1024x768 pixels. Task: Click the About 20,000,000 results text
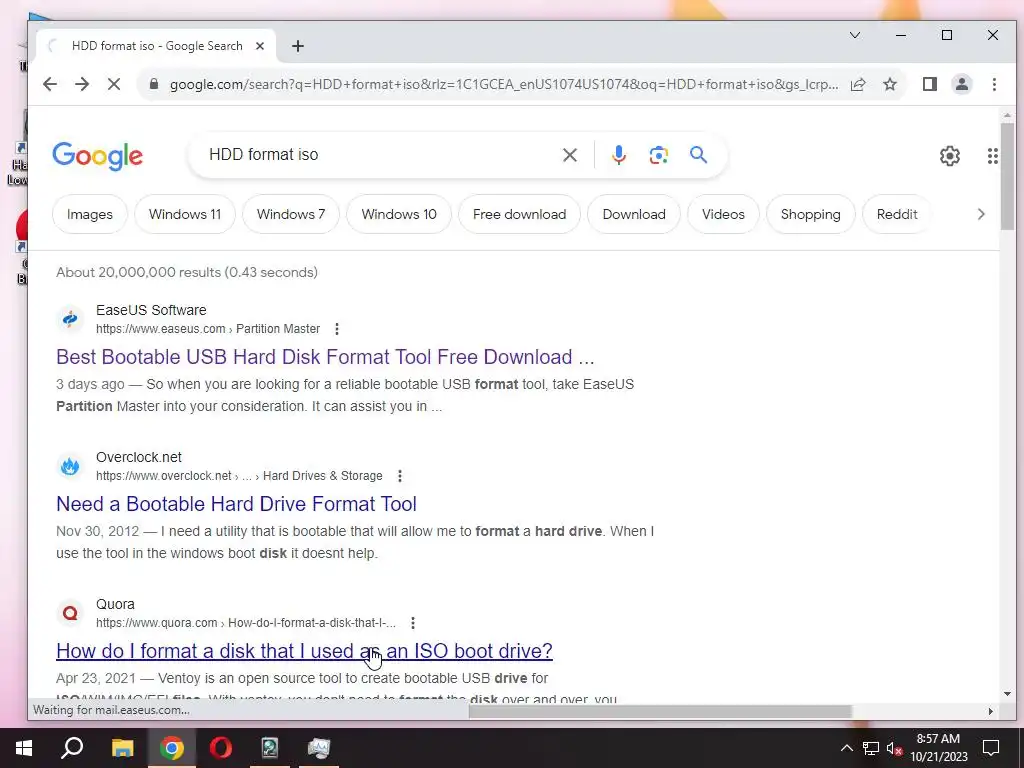pyautogui.click(x=187, y=272)
